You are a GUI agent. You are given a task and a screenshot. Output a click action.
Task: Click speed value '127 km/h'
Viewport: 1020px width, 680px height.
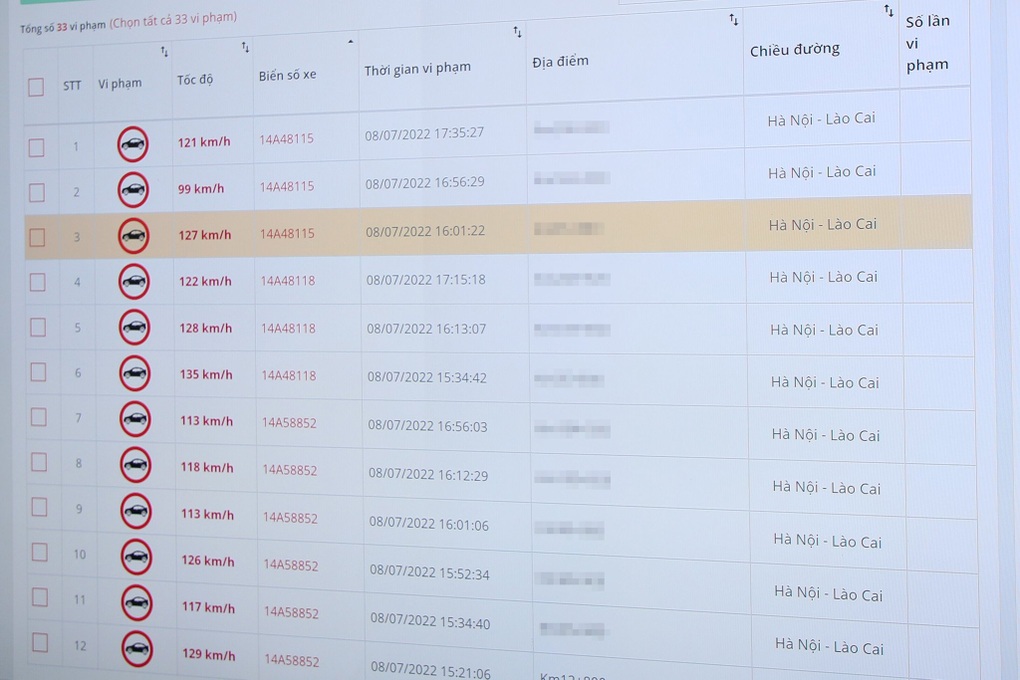pyautogui.click(x=205, y=235)
